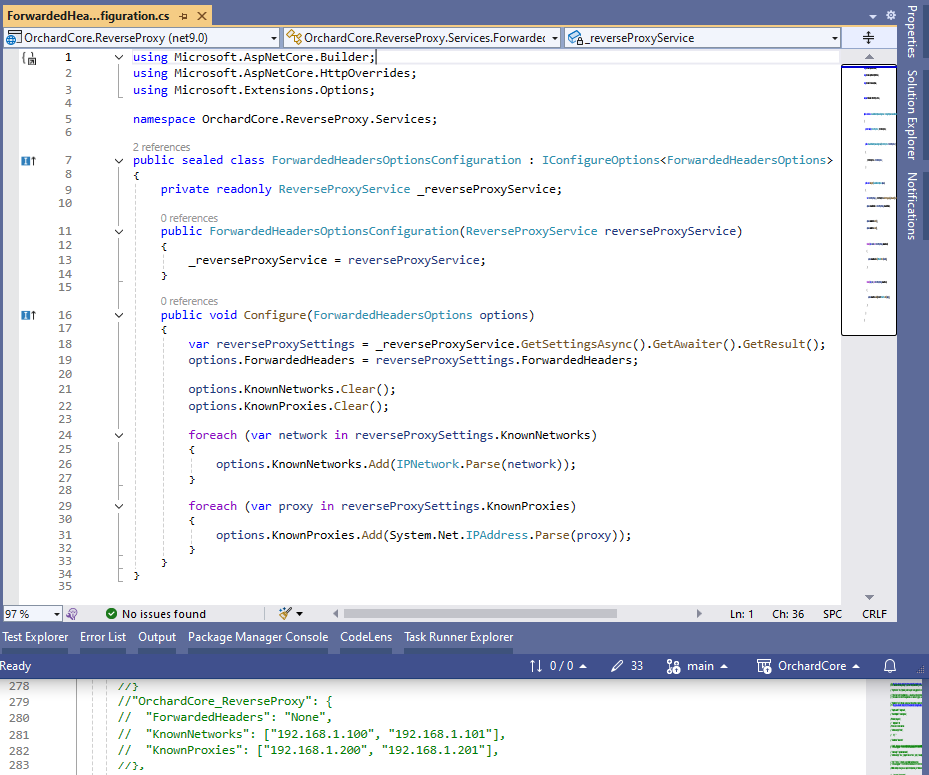Close the ForwardedHea...figuration.cs tab
Viewport: 929px width, 775px height.
tap(202, 17)
